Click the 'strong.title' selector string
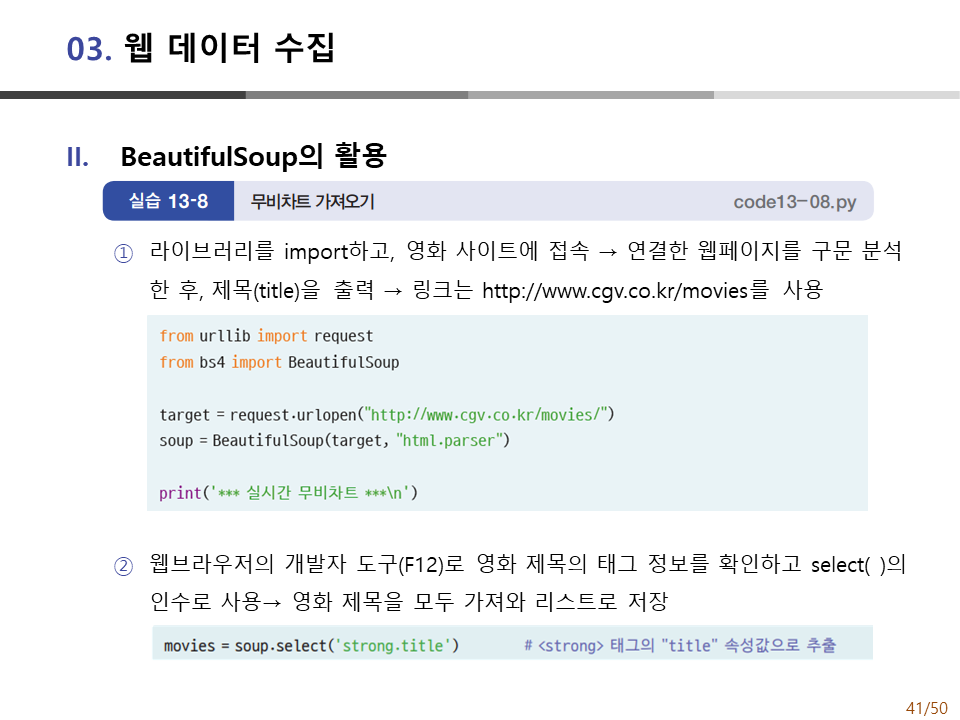Screen dimensions: 960x720 click(x=393, y=645)
